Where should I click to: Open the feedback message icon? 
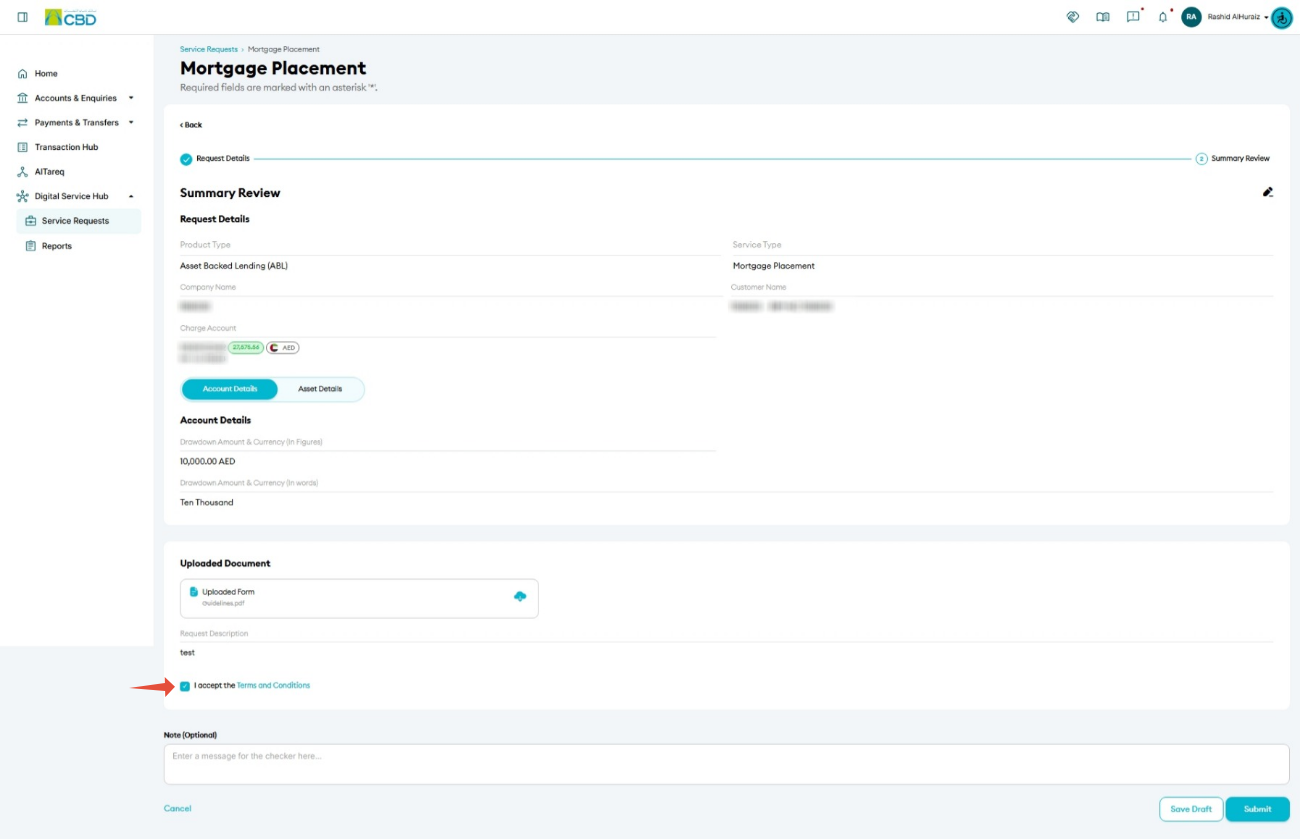pos(1133,17)
